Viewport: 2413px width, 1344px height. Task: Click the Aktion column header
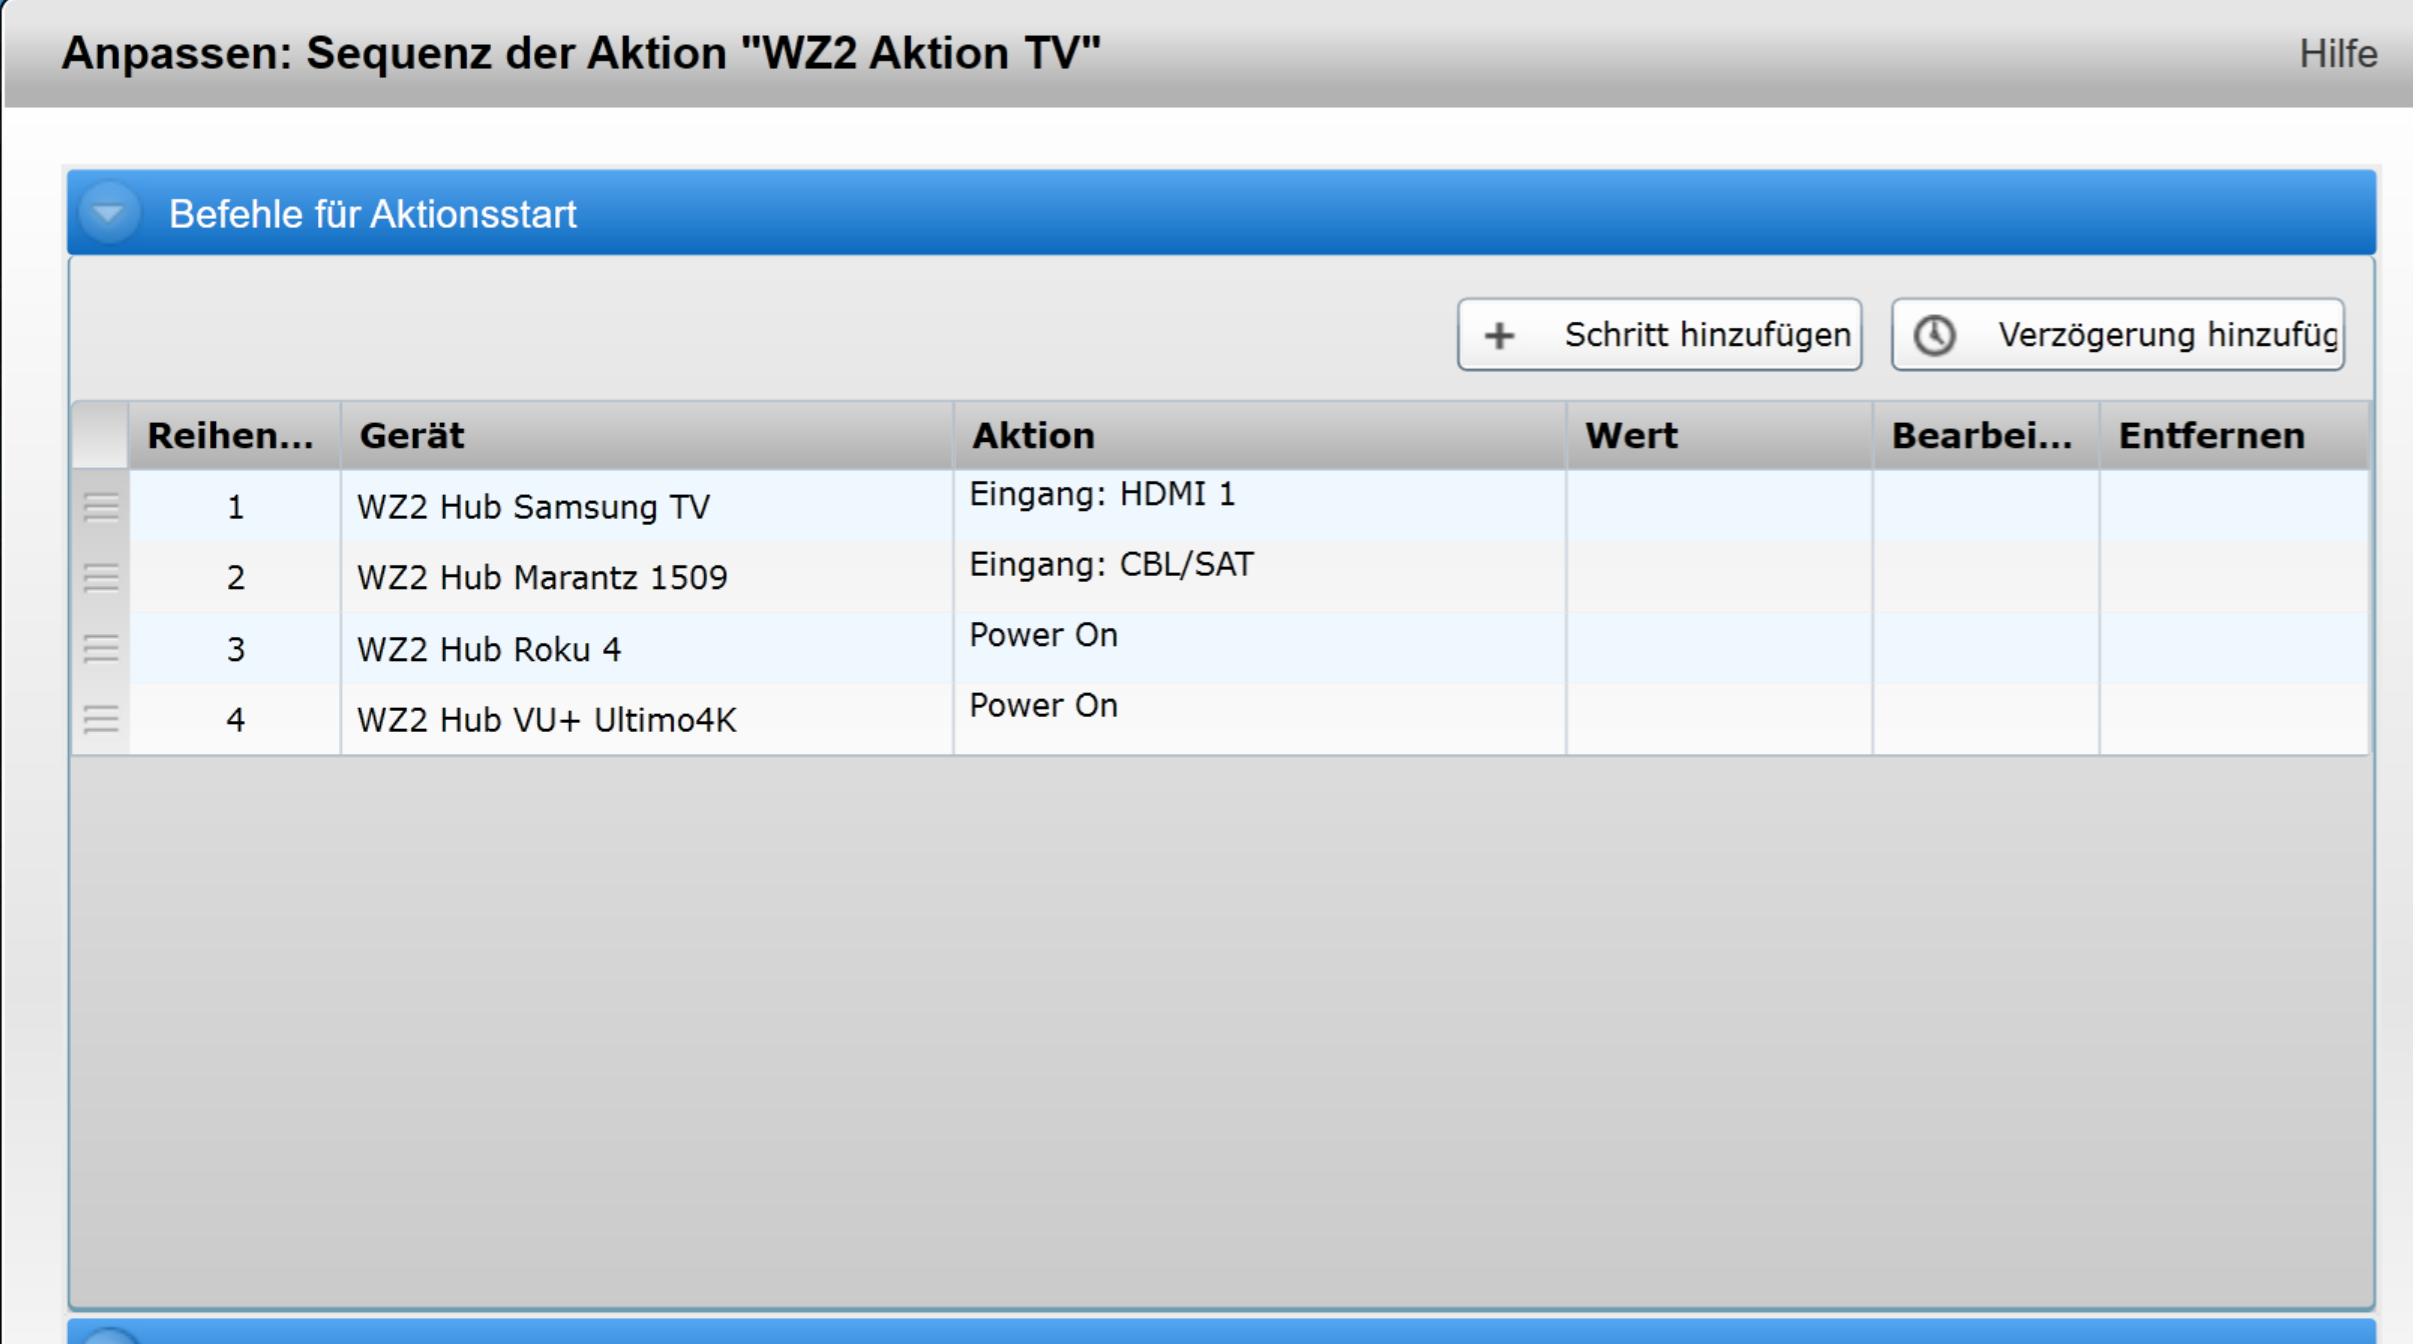pos(1033,436)
